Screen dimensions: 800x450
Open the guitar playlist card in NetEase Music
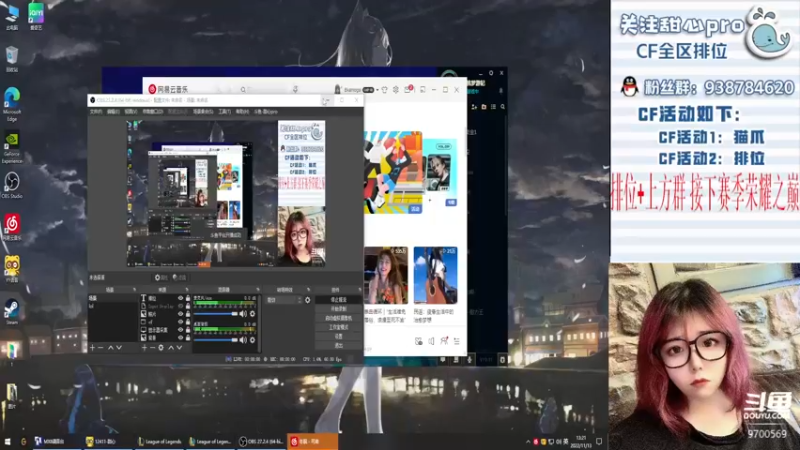pyautogui.click(x=435, y=275)
